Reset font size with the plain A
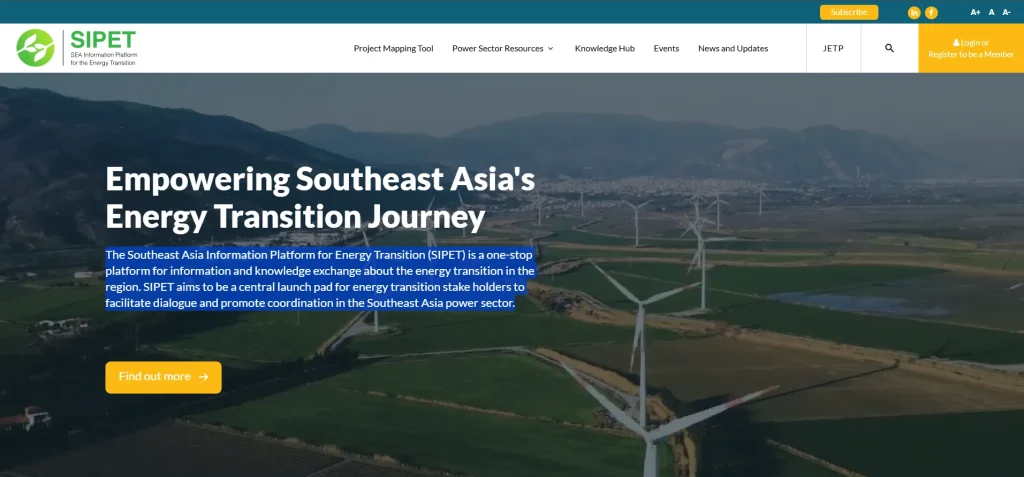The width and height of the screenshot is (1024, 477). (x=991, y=12)
